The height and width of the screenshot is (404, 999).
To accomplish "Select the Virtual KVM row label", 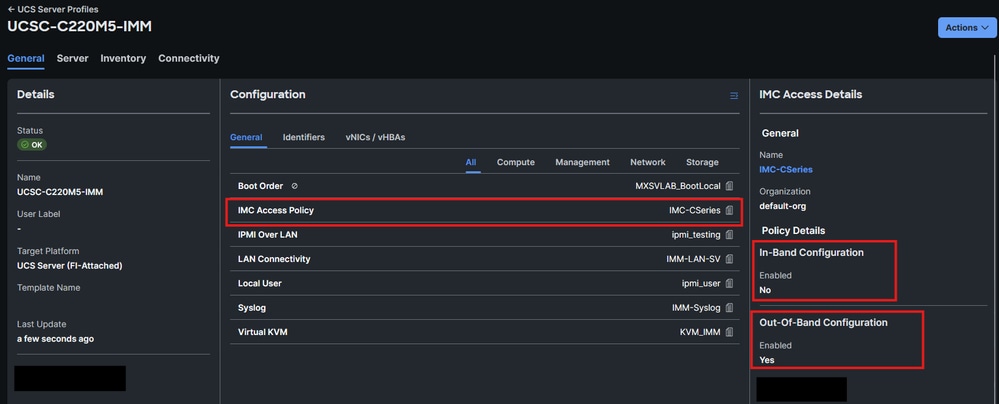I will coord(262,332).
